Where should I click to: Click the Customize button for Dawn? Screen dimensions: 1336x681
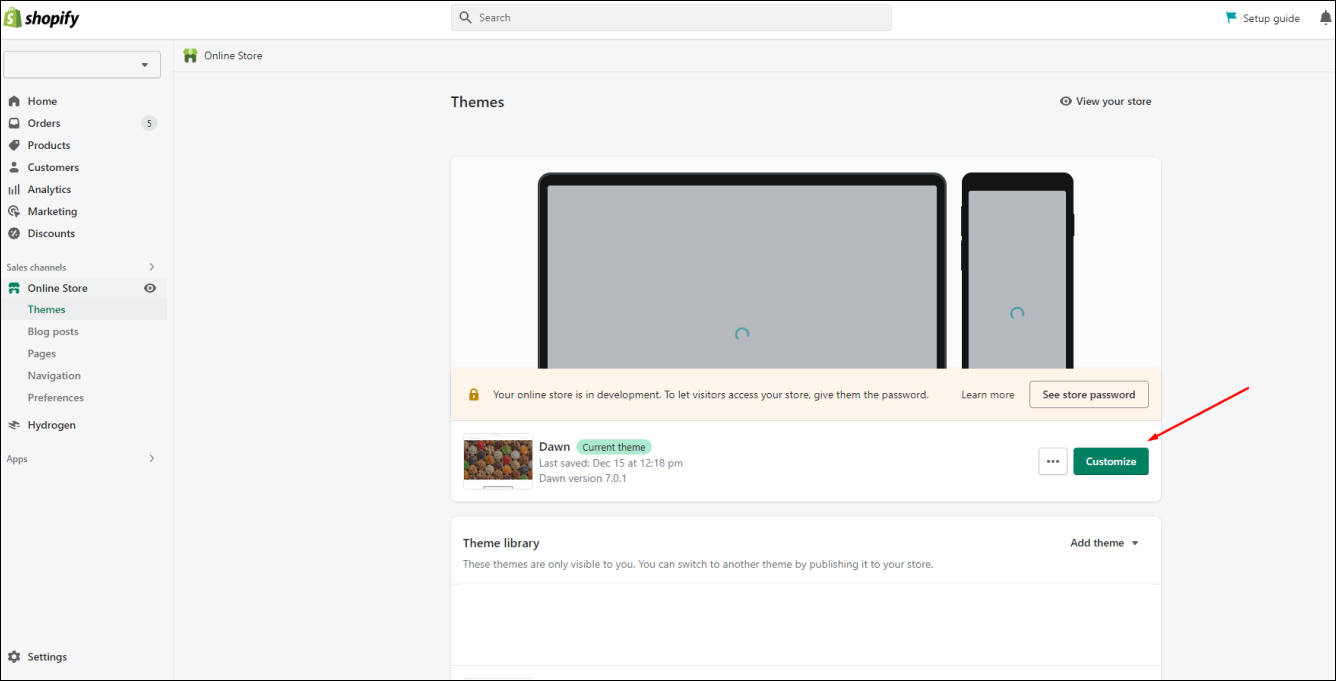pyautogui.click(x=1111, y=461)
